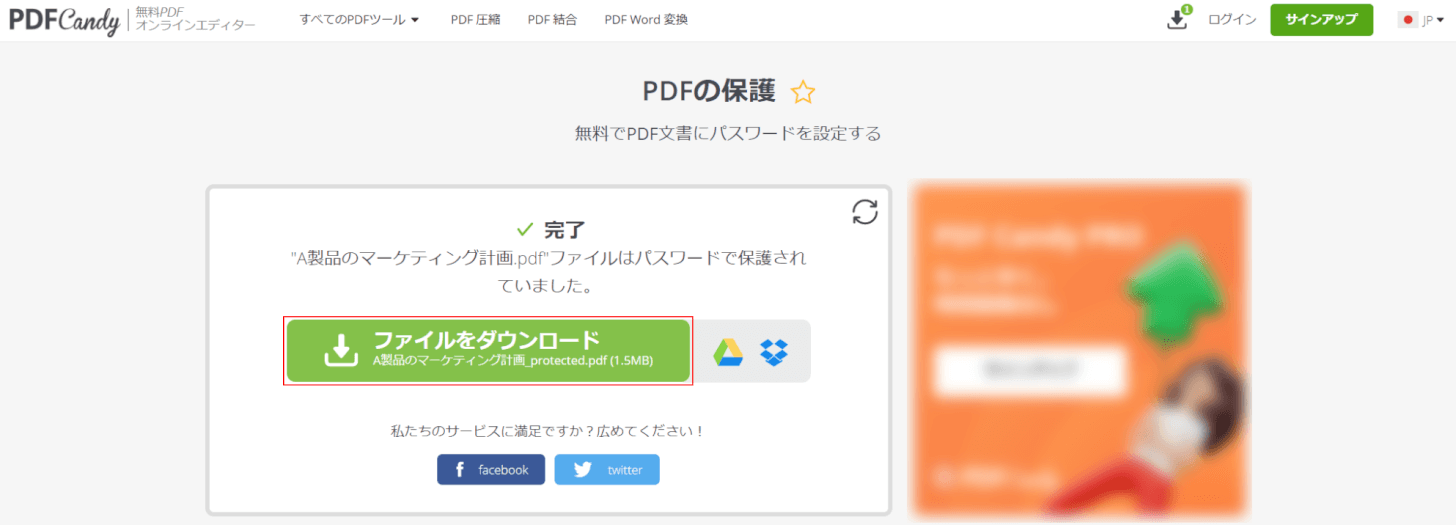Click the blurred PDF Candy PRO ad banner
This screenshot has width=1456, height=525.
[1079, 350]
